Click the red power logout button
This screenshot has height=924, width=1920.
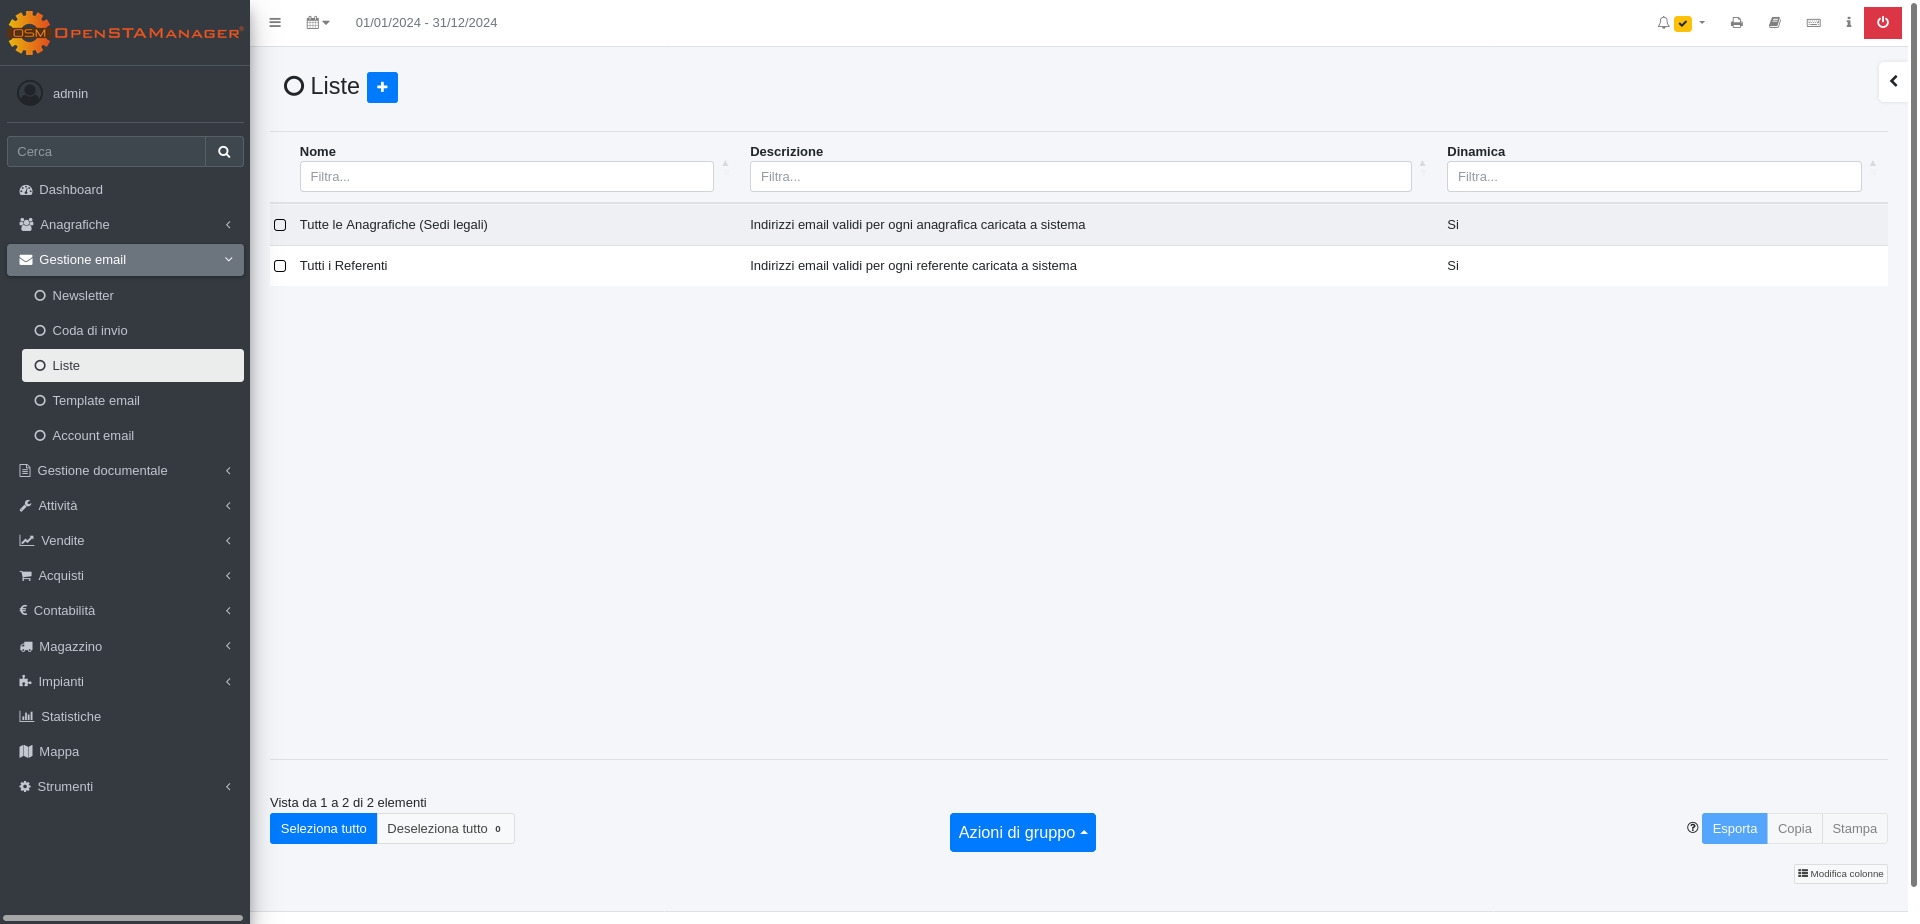(x=1882, y=23)
